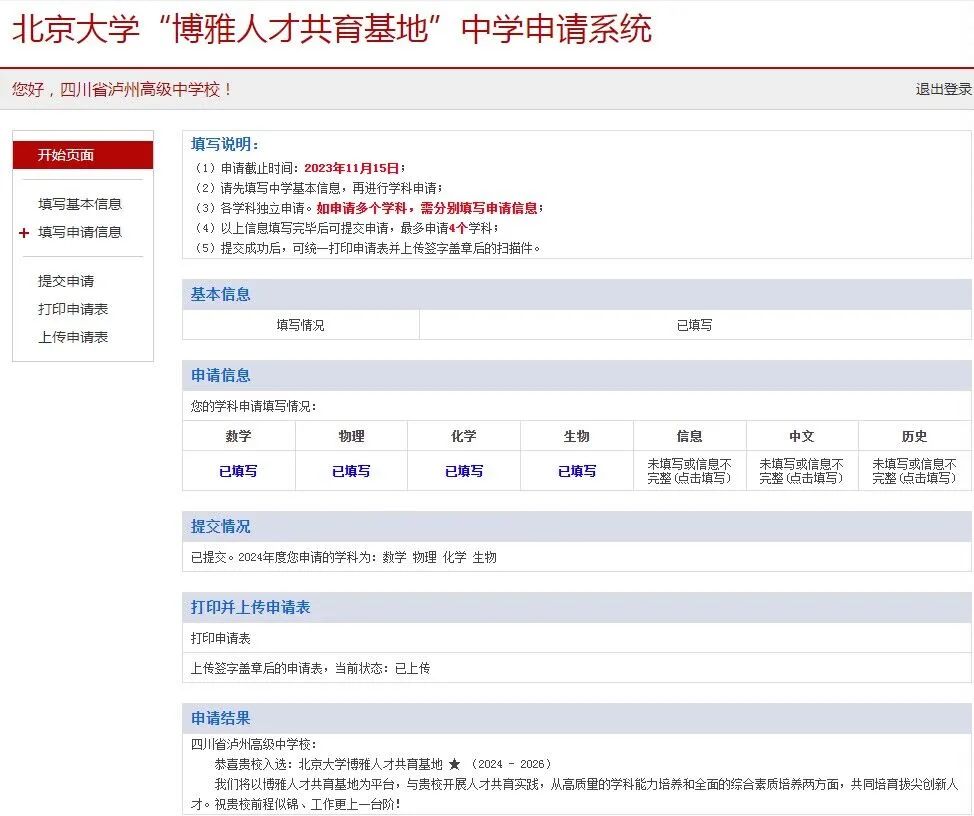Choose 打印申请表 in the left sidebar
Screen dimensions: 974x816
click(x=73, y=310)
